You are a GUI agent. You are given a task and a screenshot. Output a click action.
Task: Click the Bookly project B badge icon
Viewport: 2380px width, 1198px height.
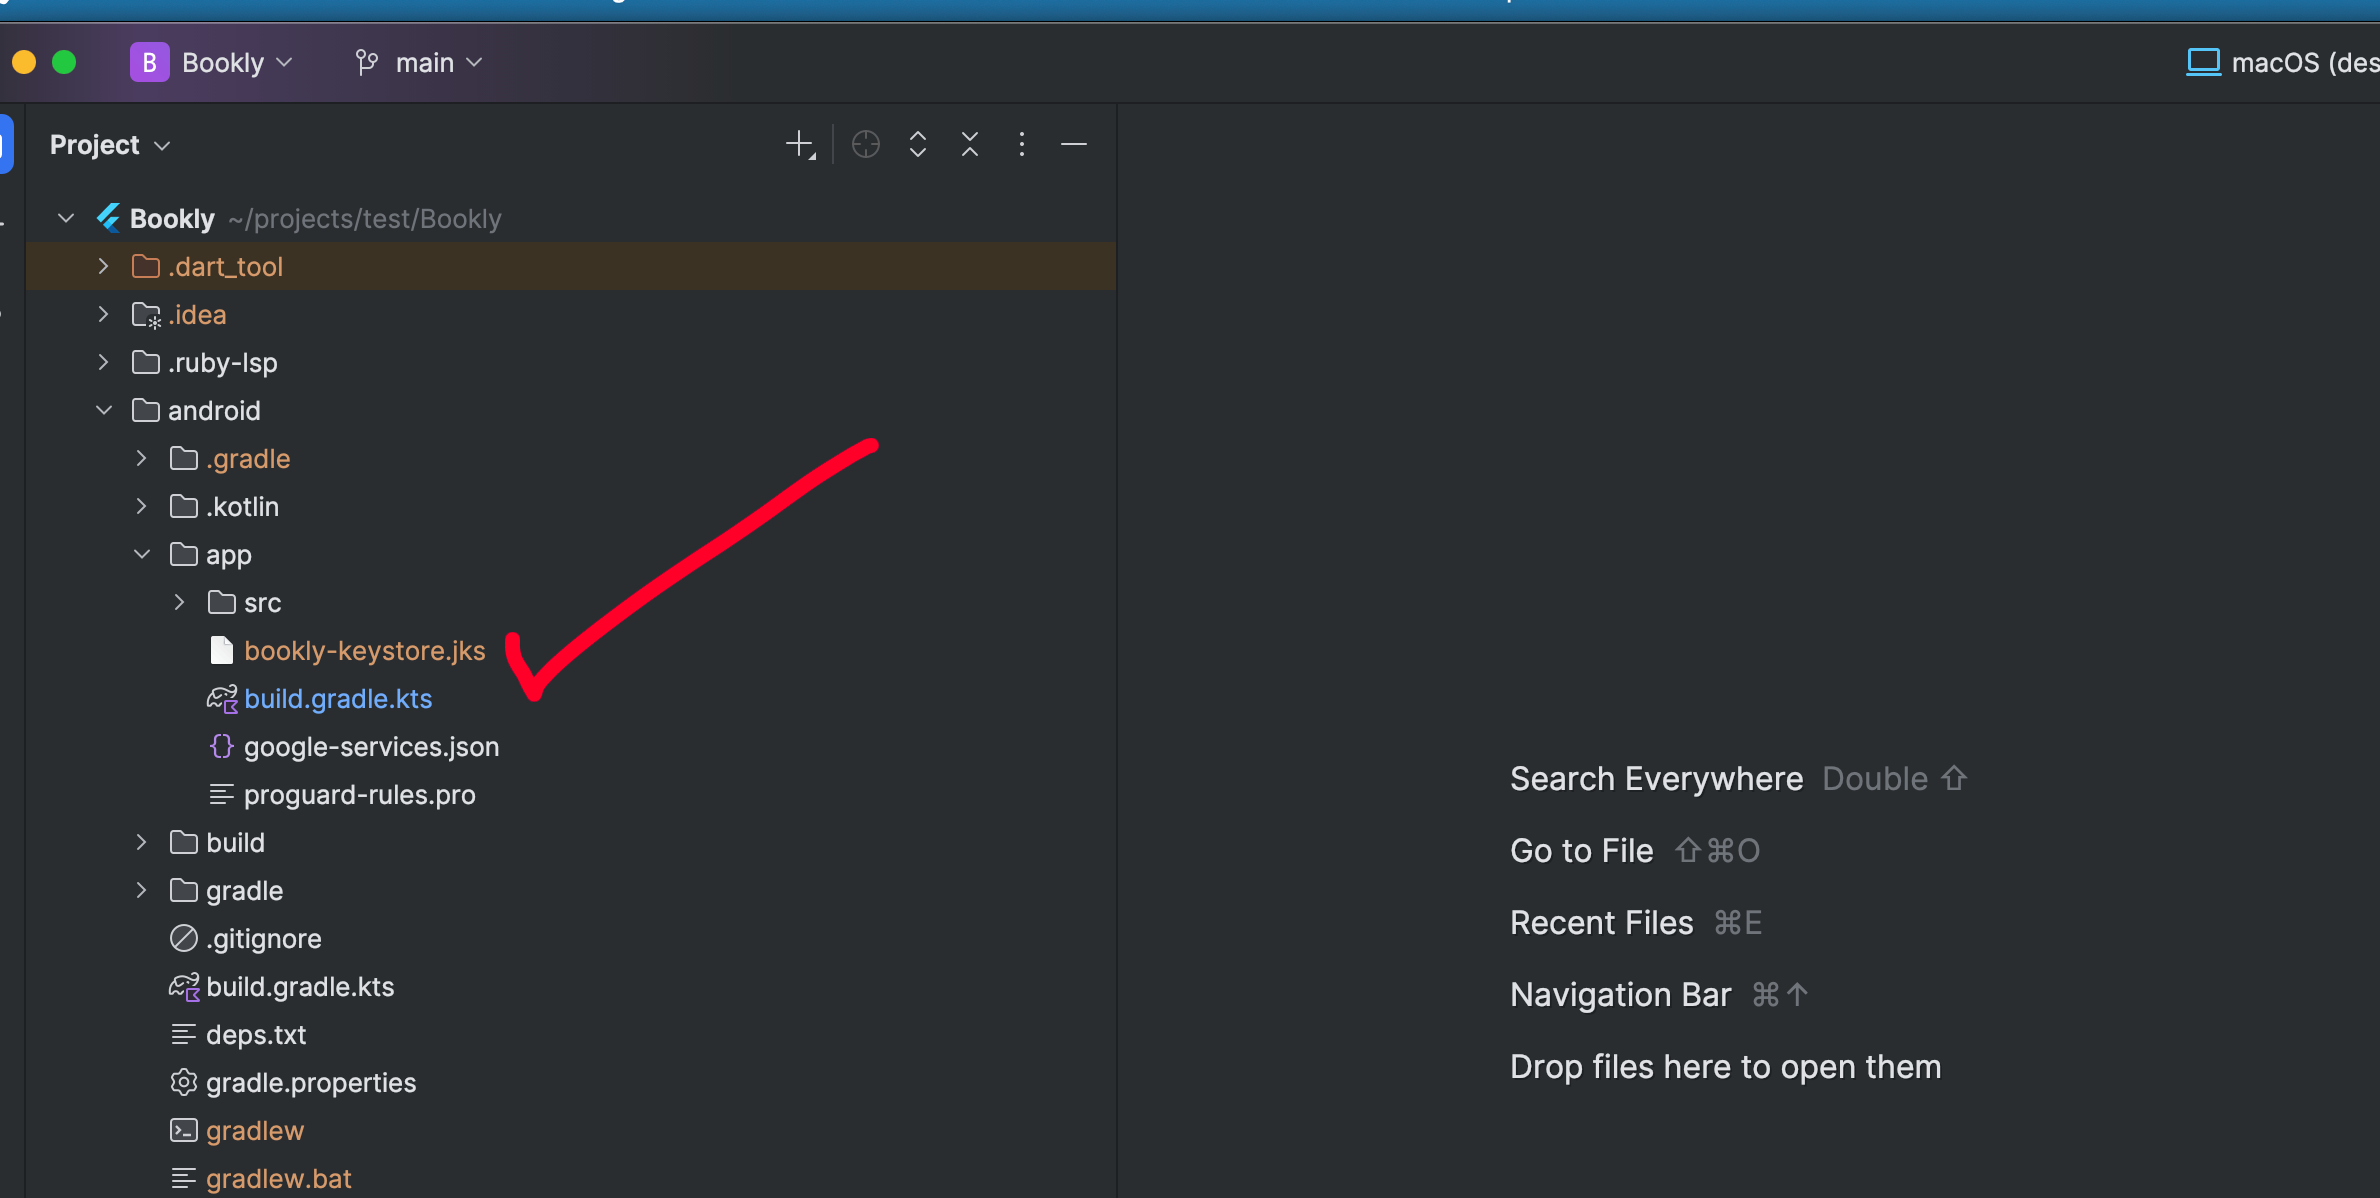[149, 62]
